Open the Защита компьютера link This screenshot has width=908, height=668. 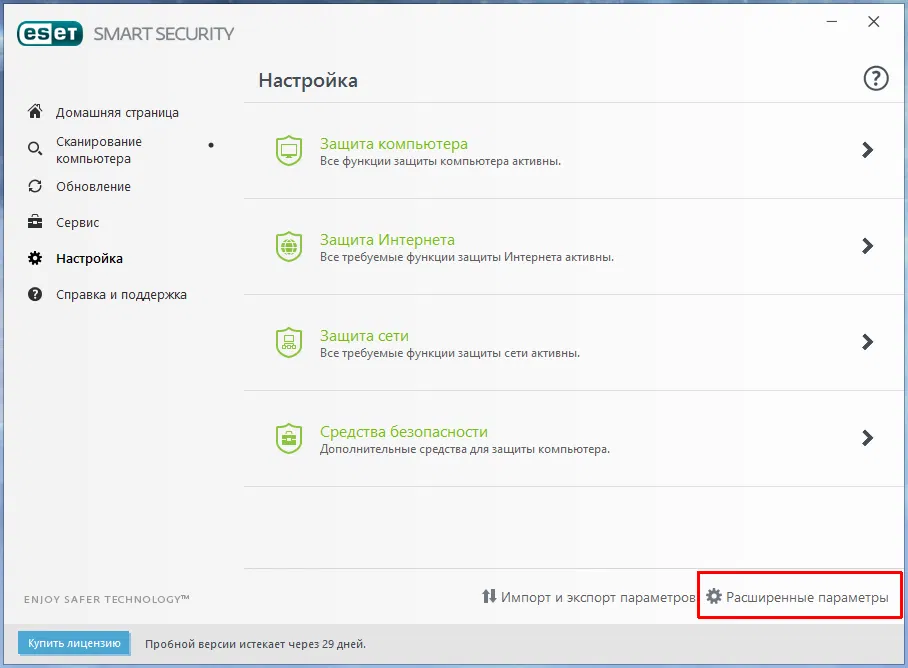[x=394, y=144]
